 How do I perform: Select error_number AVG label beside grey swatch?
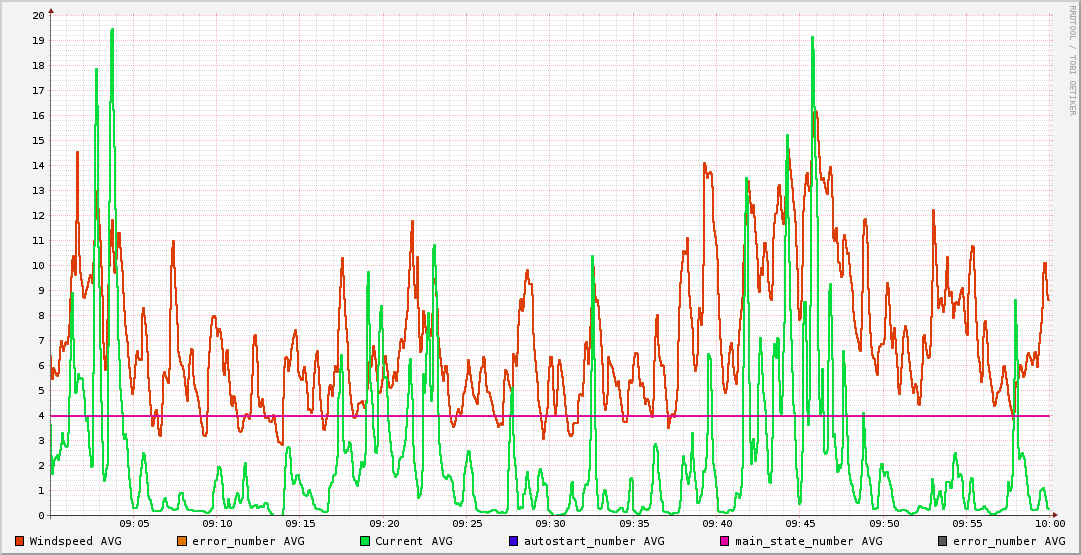pos(1009,541)
